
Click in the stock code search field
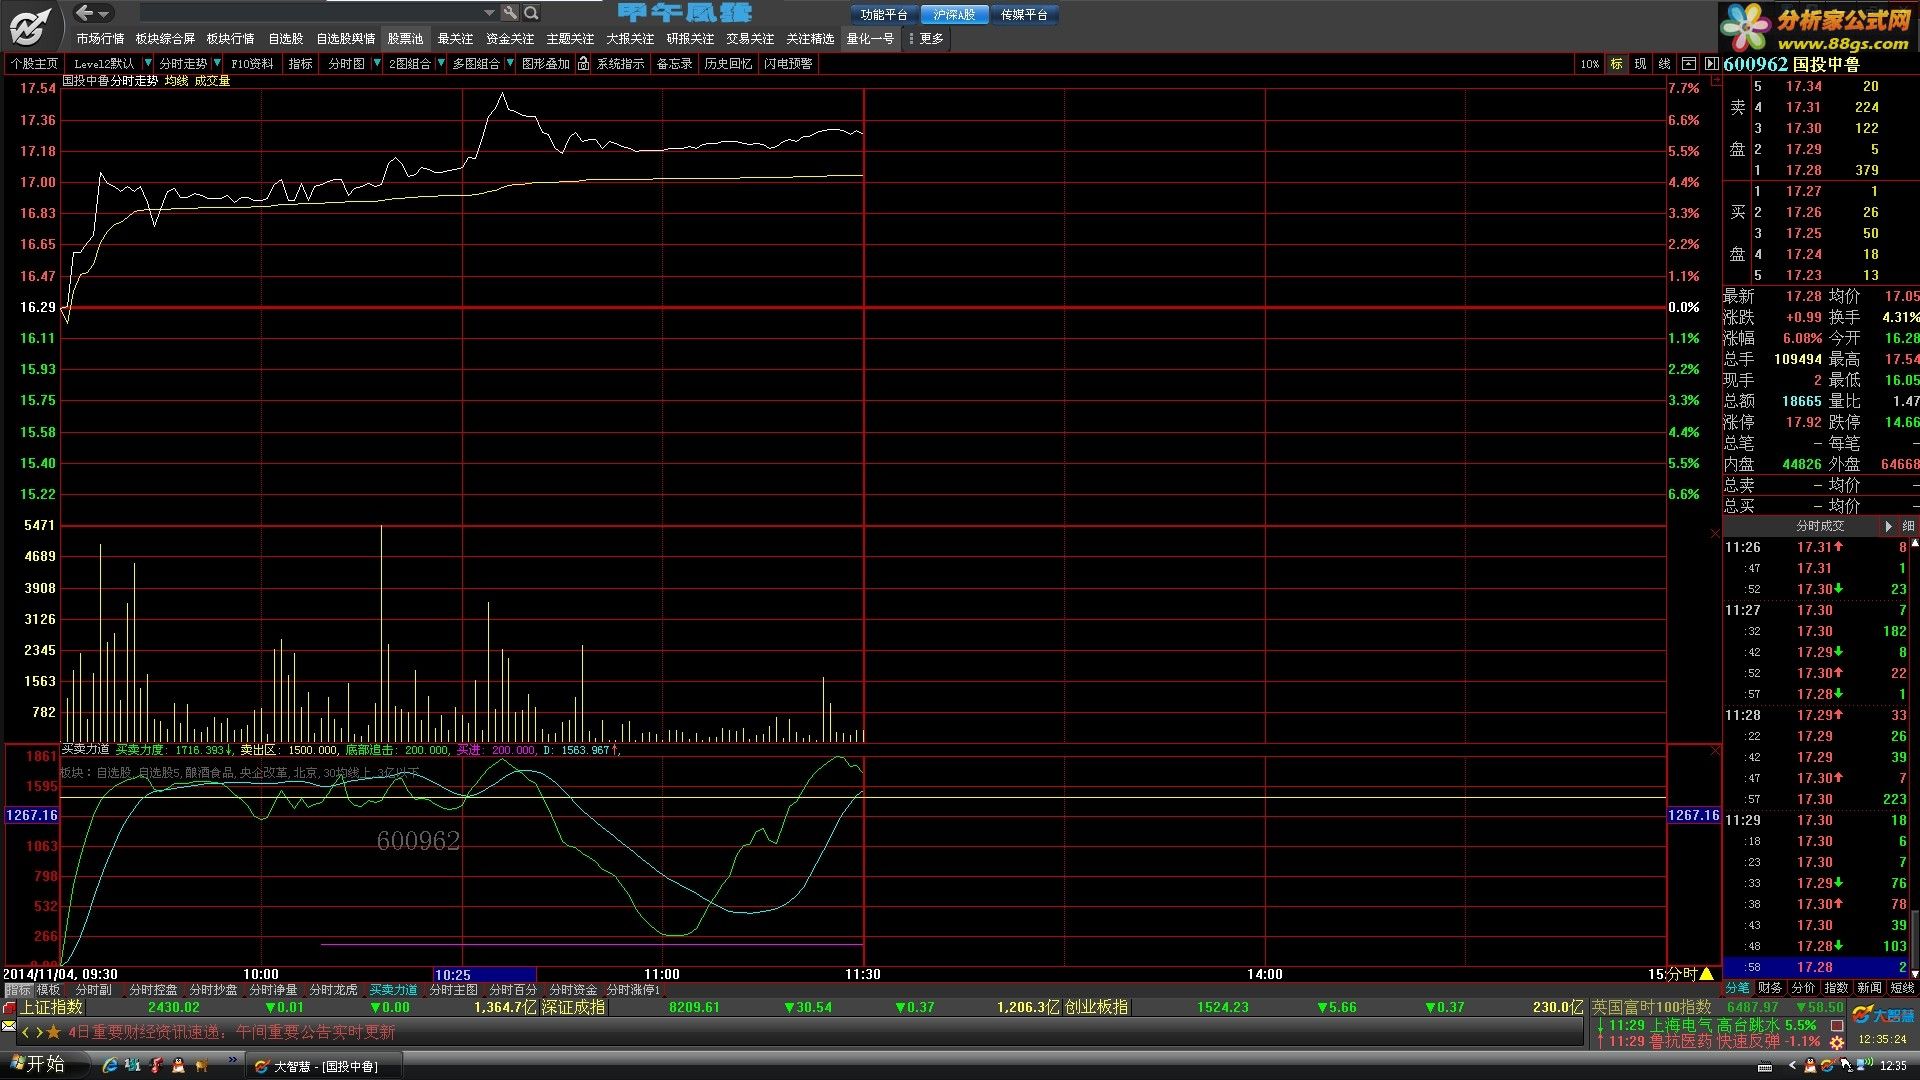310,13
